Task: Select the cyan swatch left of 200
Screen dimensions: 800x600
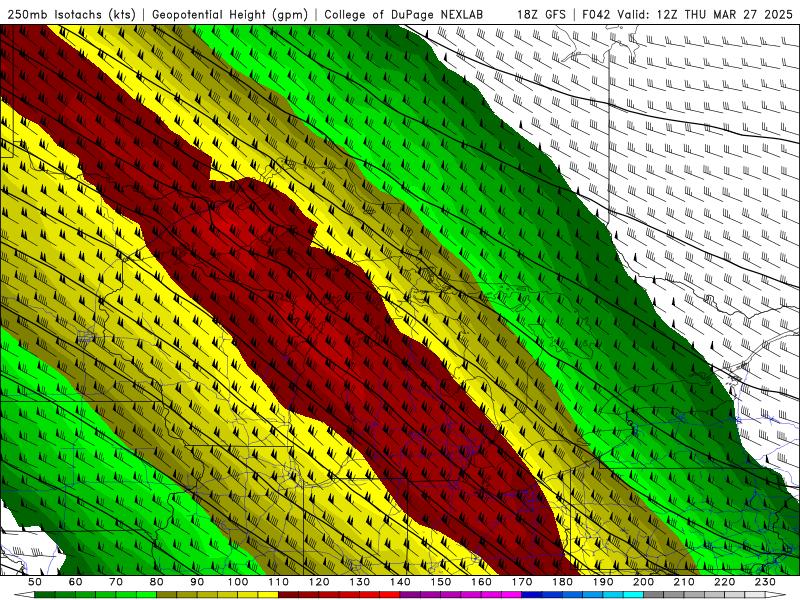Action: pyautogui.click(x=633, y=594)
